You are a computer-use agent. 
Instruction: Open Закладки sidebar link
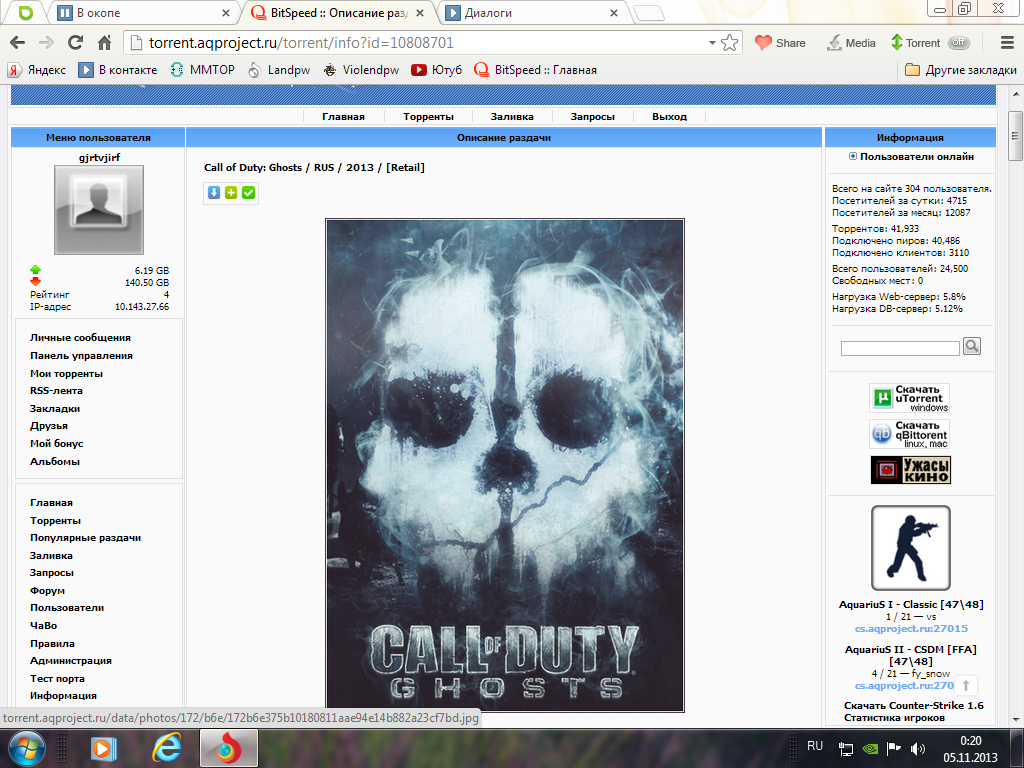point(55,408)
